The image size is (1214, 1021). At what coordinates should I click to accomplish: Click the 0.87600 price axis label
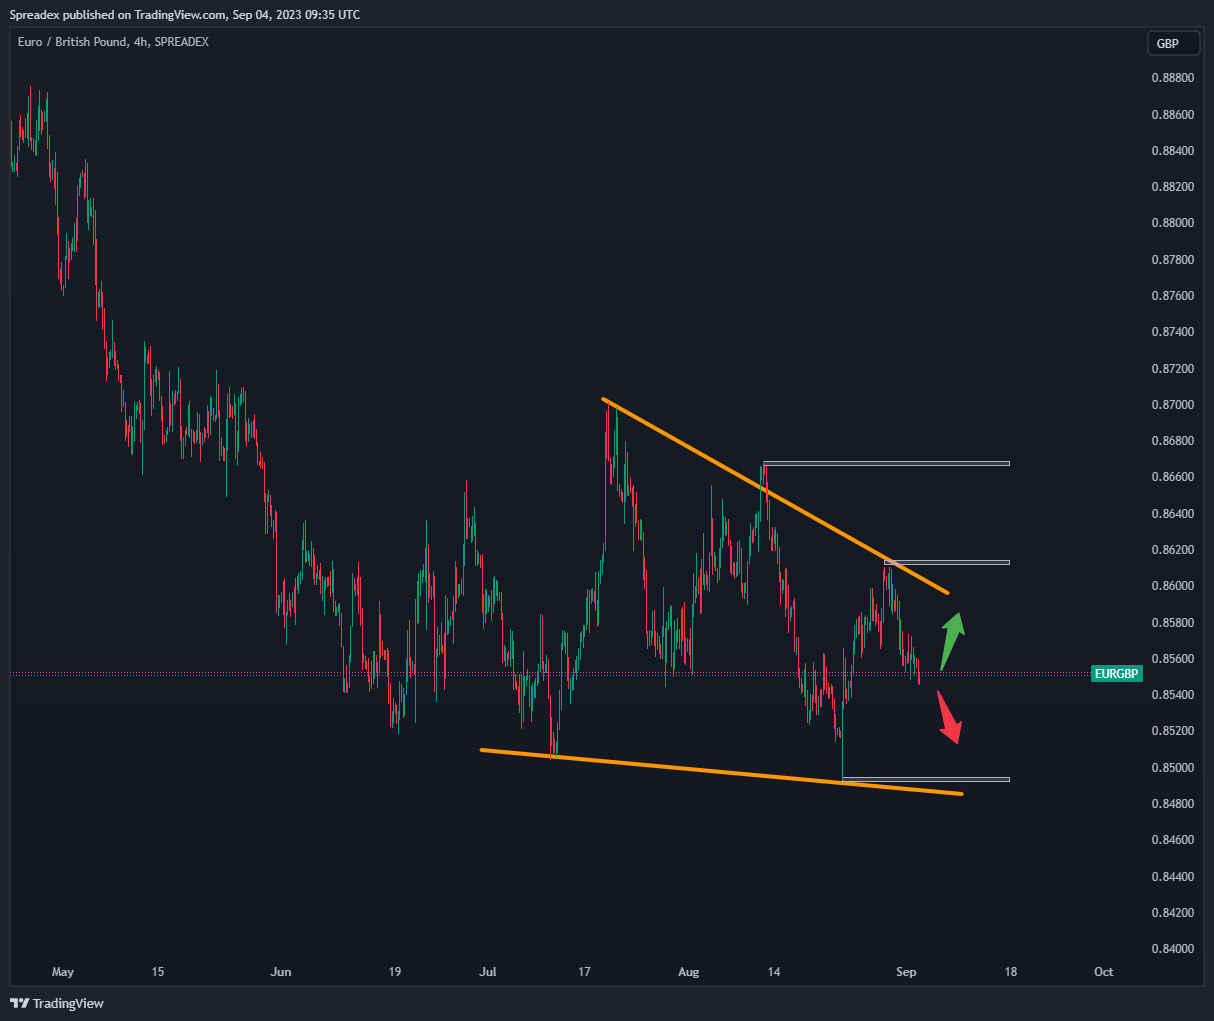point(1172,296)
